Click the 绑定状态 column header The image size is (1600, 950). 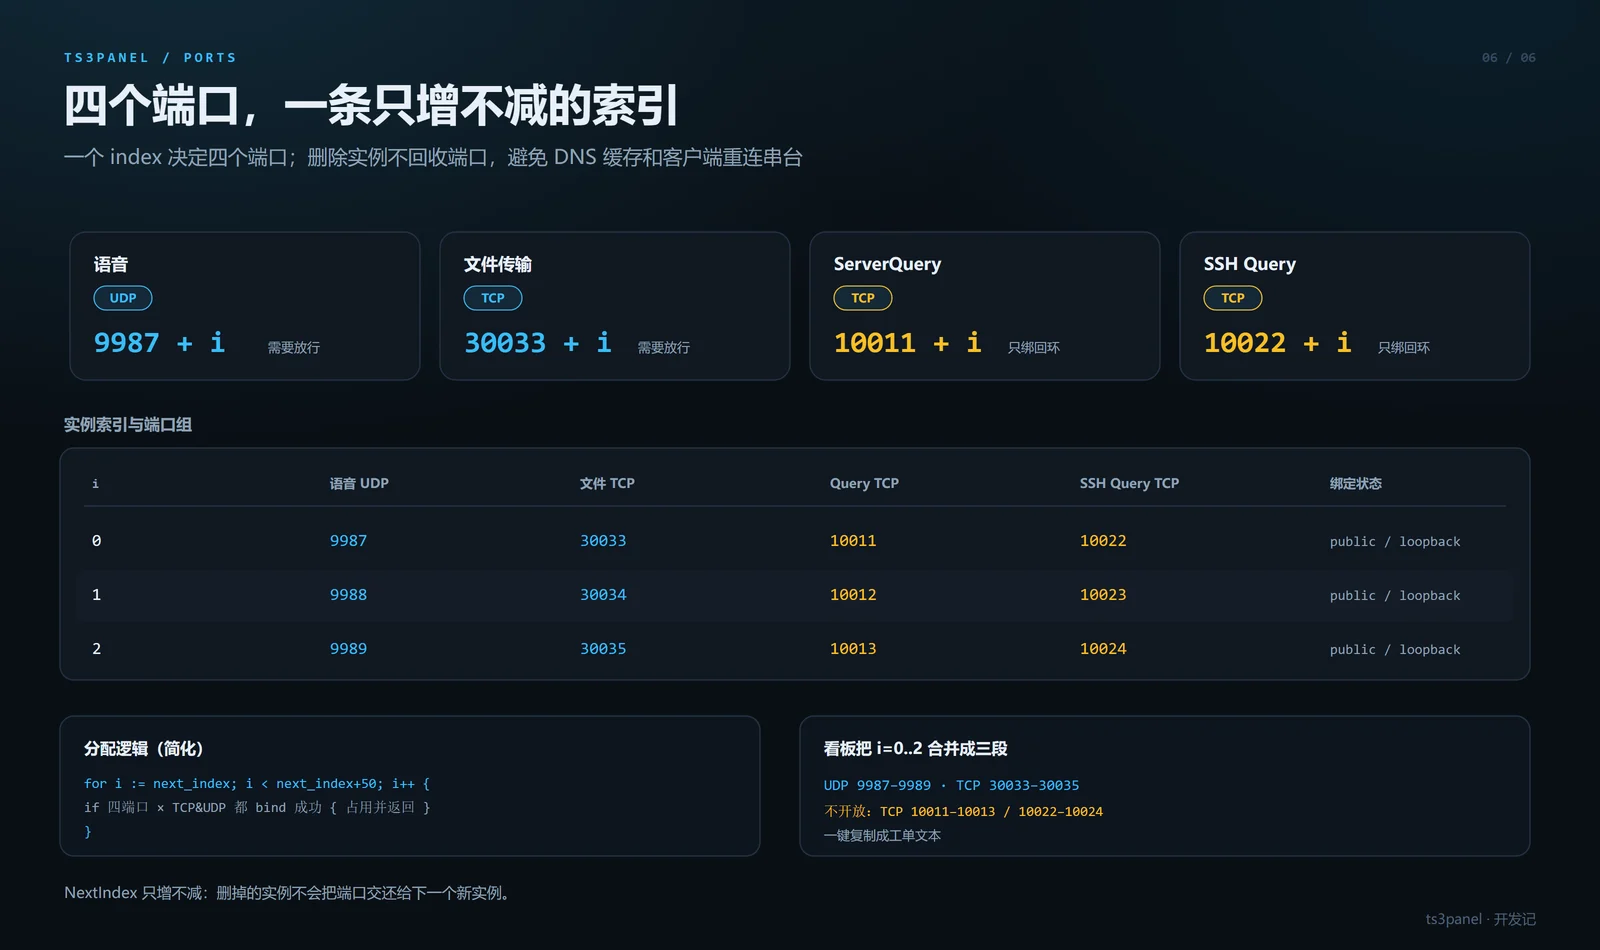pyautogui.click(x=1355, y=483)
